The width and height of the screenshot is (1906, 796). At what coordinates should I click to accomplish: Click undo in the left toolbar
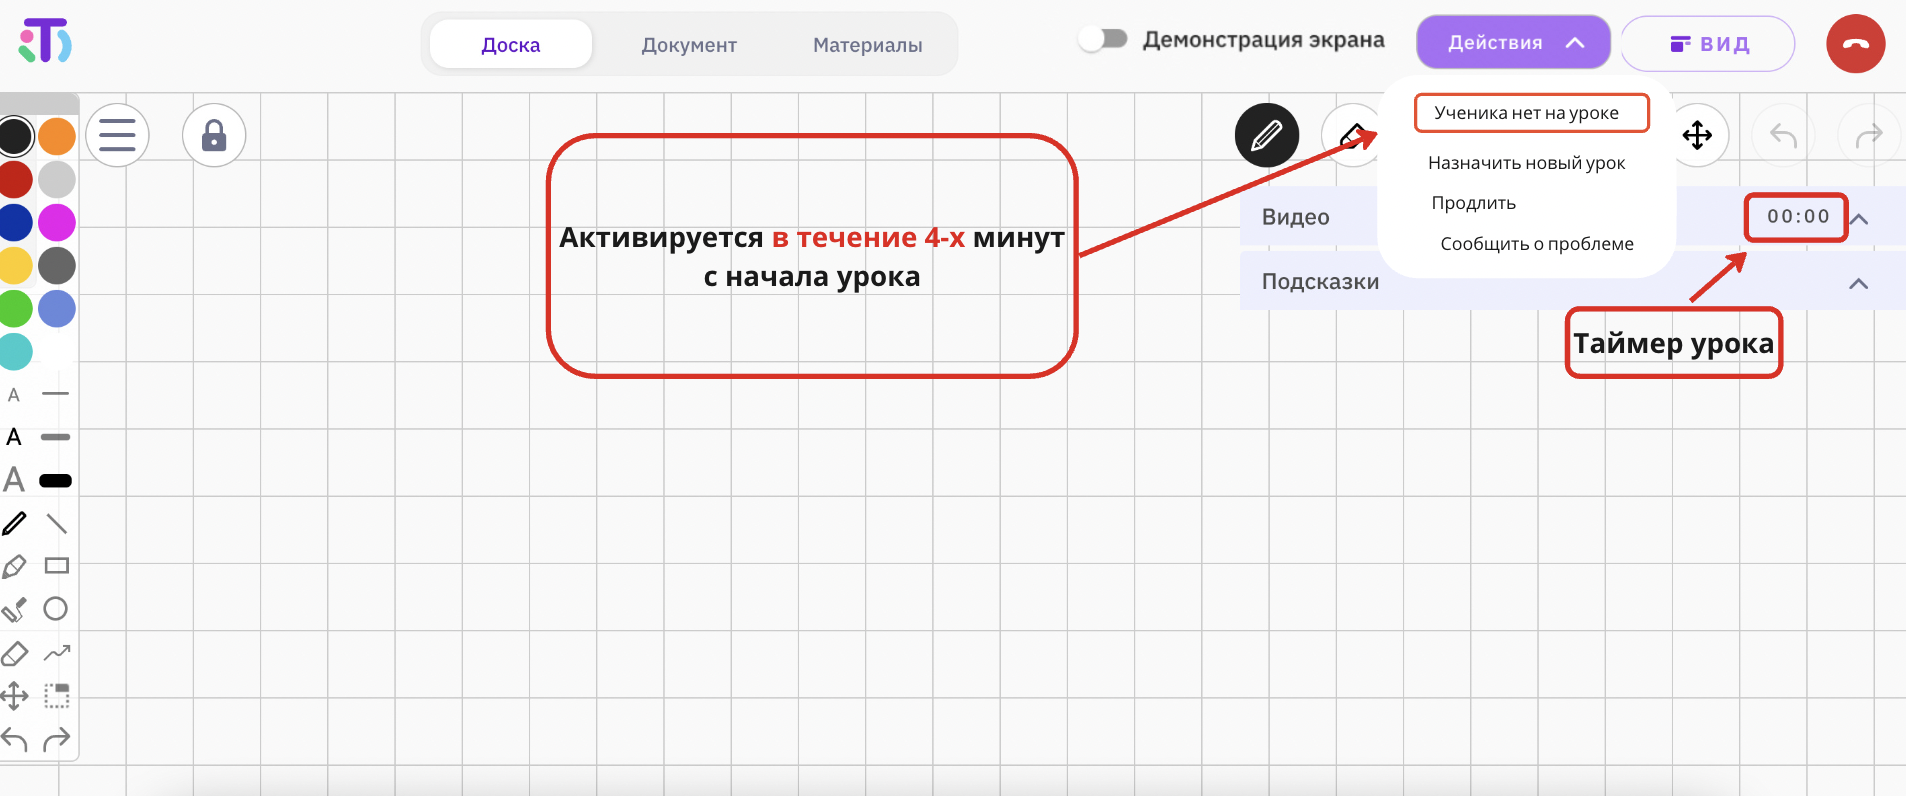coord(14,739)
